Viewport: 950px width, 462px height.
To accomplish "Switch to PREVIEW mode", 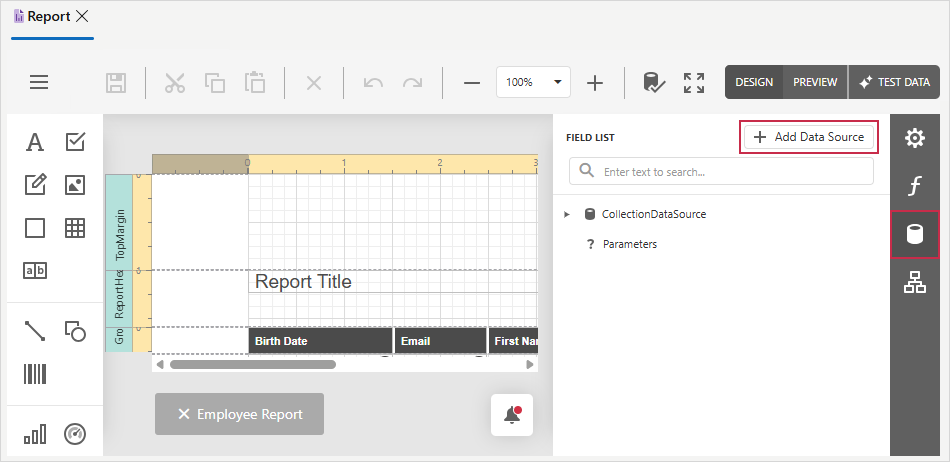I will click(815, 82).
